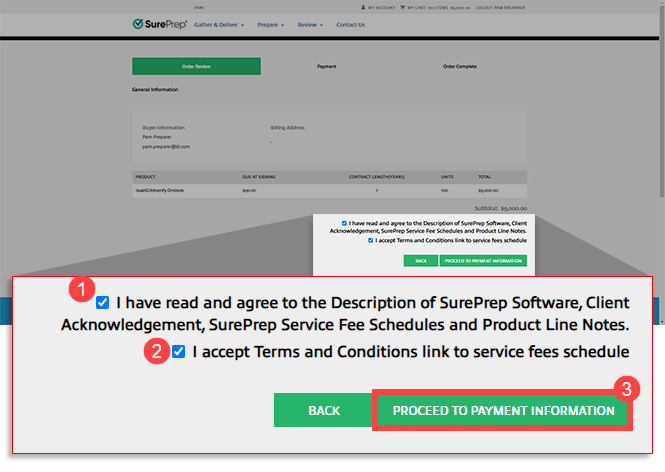
Task: Click the UNITS column header
Action: (x=447, y=177)
